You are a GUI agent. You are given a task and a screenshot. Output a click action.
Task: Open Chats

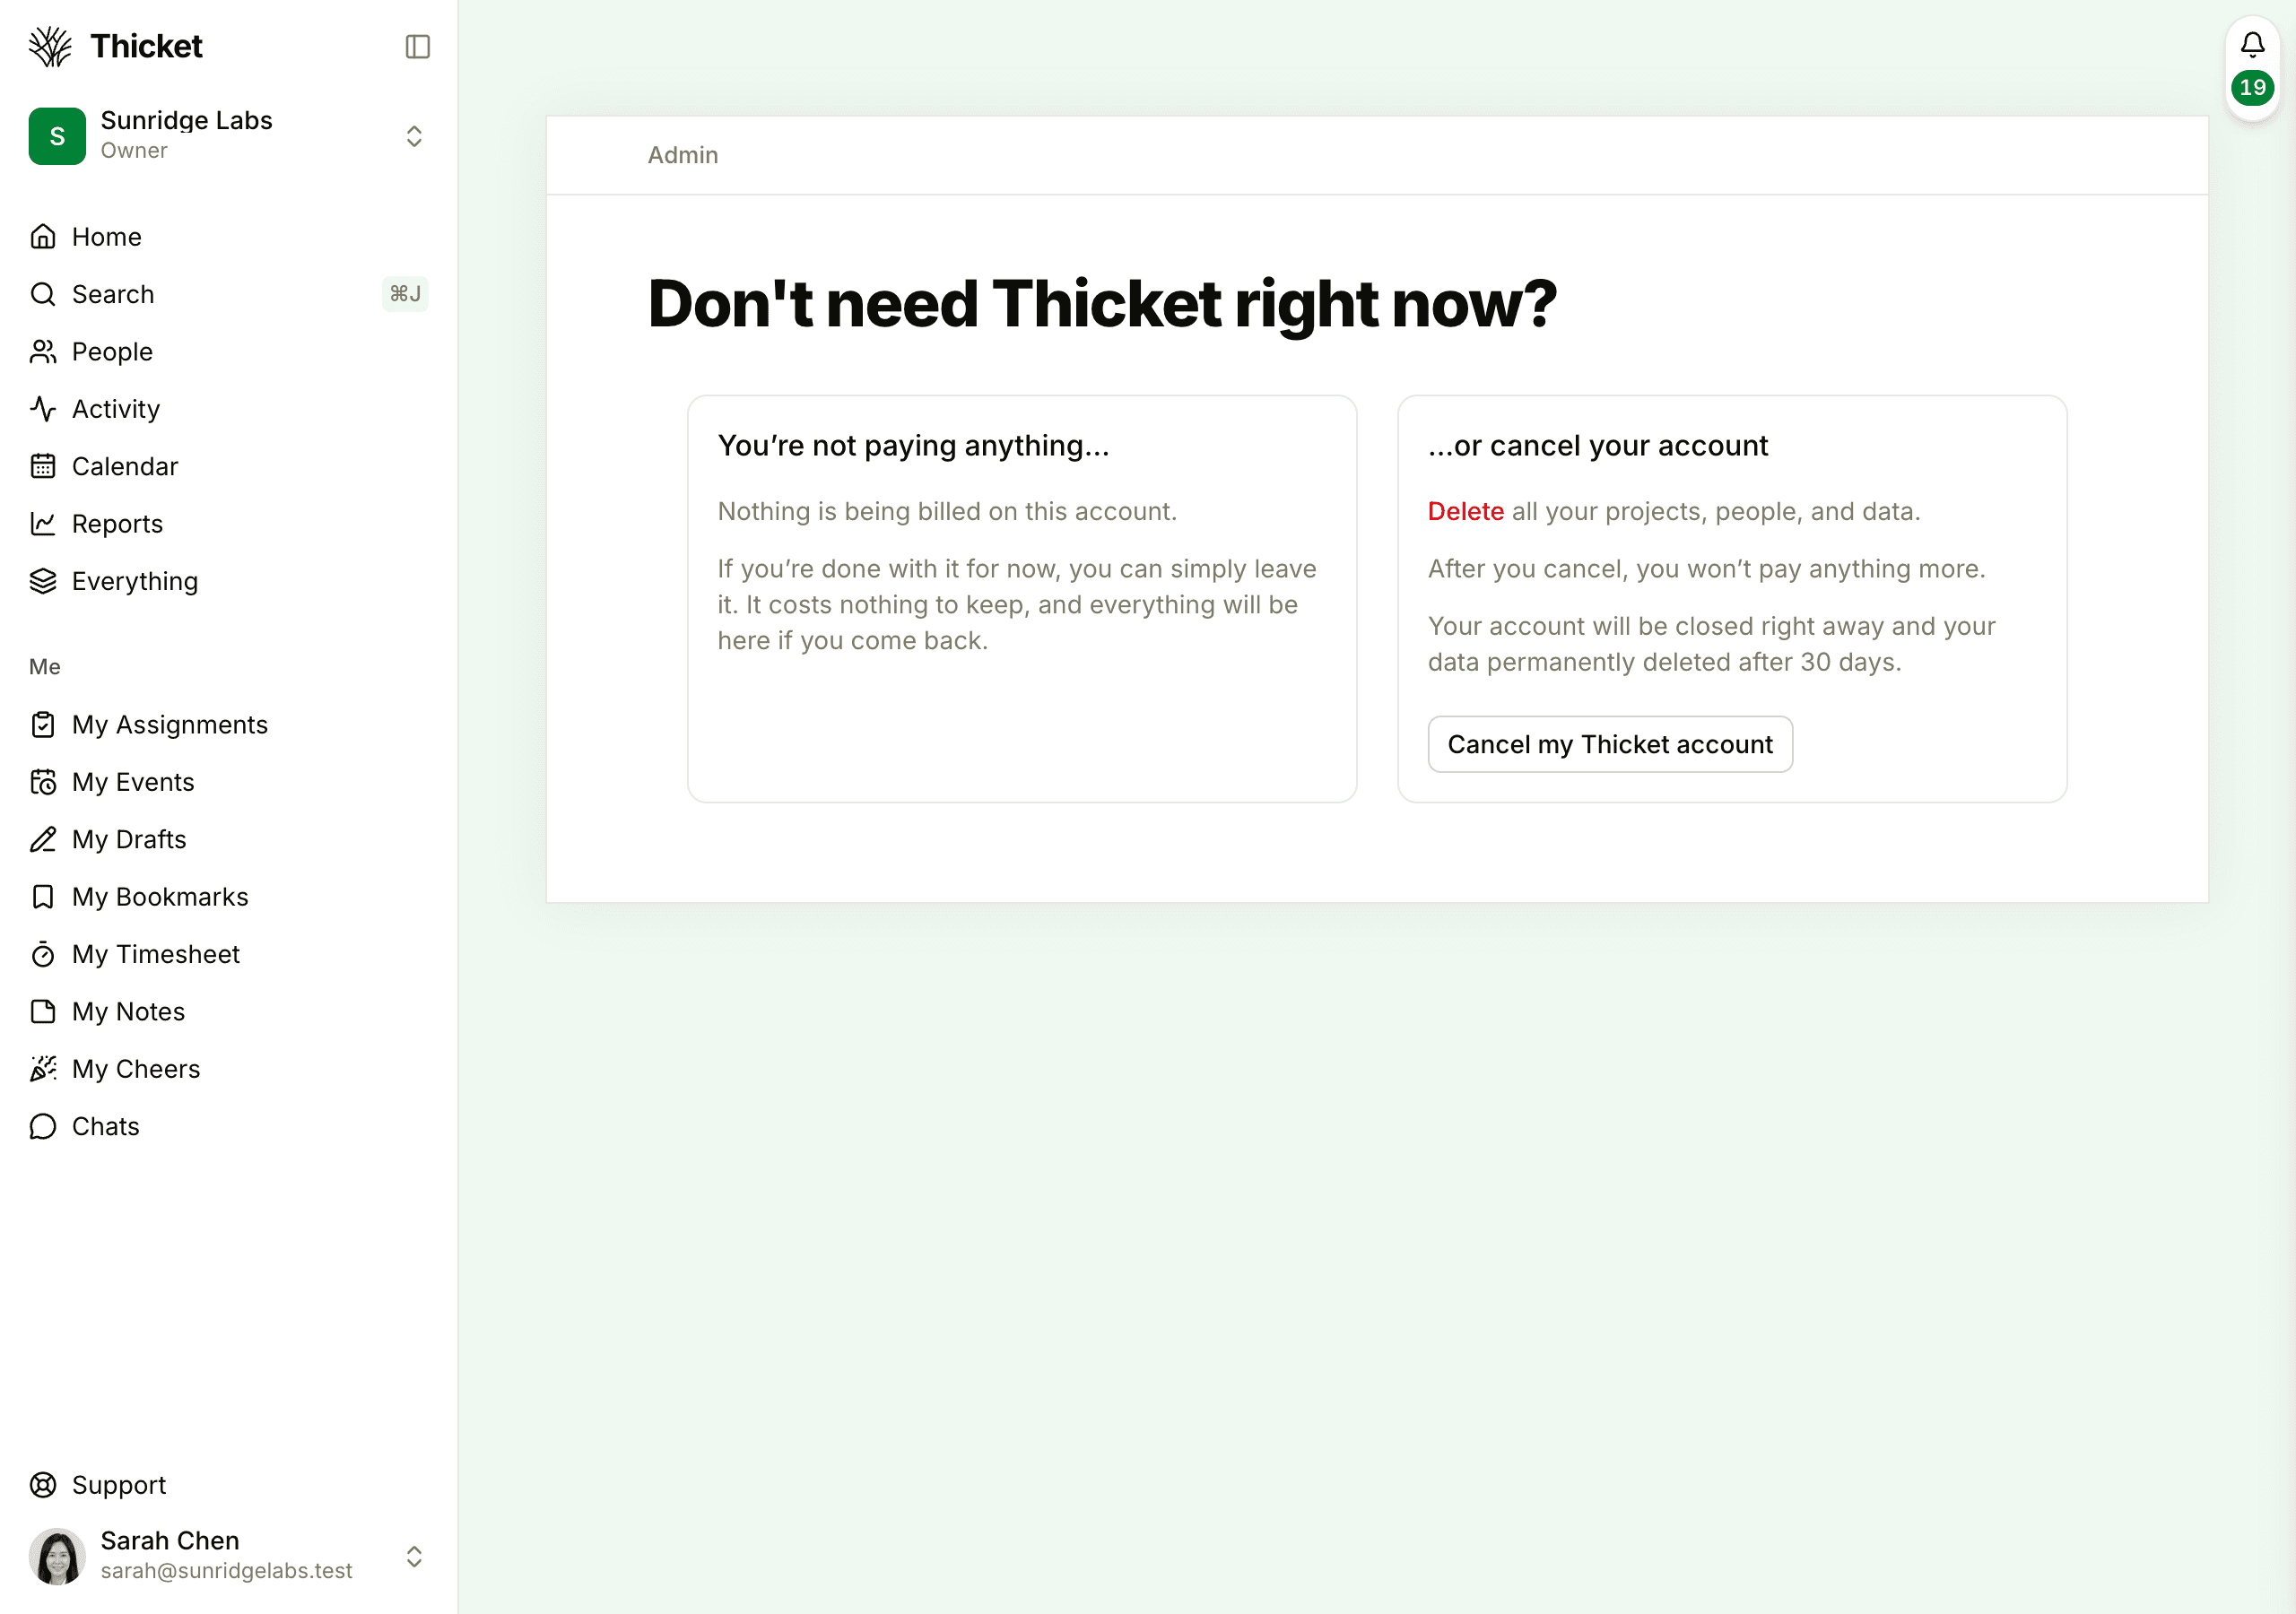tap(229, 1126)
